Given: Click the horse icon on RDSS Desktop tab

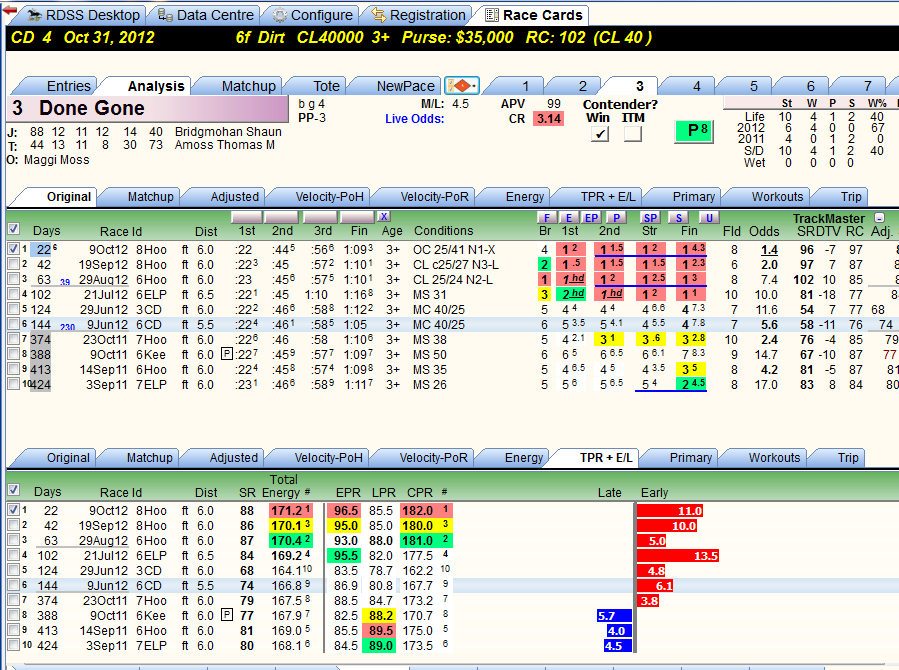Looking at the screenshot, I should (35, 15).
